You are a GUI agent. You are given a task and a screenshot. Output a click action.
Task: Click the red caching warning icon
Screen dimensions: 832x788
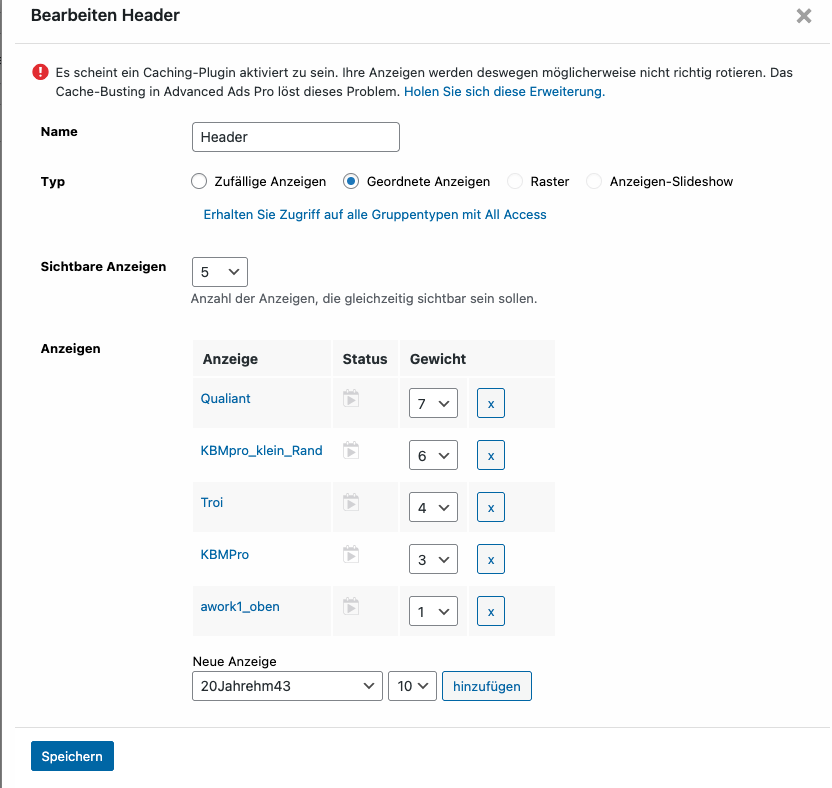[40, 72]
